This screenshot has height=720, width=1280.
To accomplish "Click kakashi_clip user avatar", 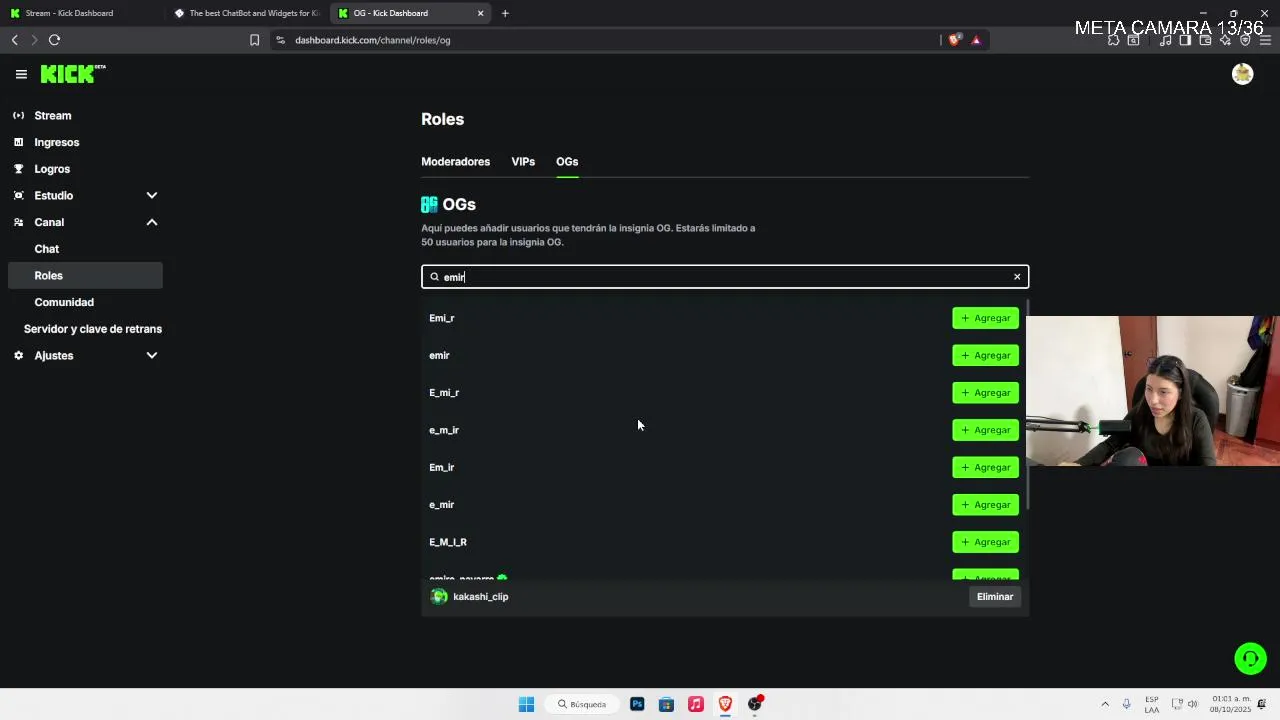I will 439,597.
